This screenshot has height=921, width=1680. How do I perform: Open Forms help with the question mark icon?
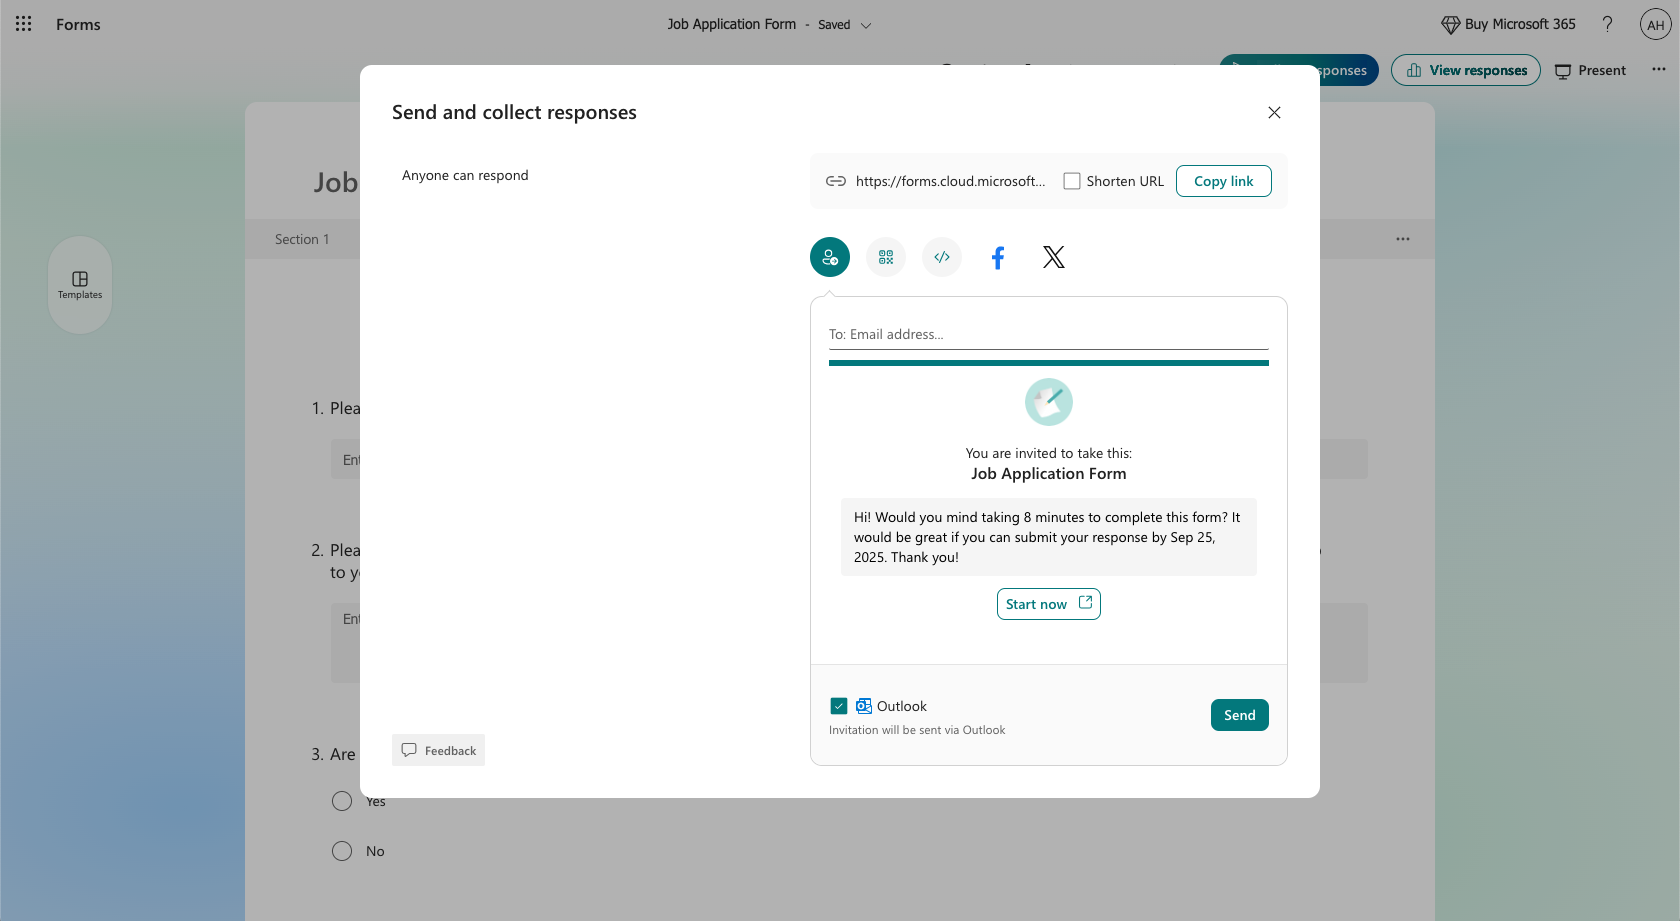(x=1607, y=24)
